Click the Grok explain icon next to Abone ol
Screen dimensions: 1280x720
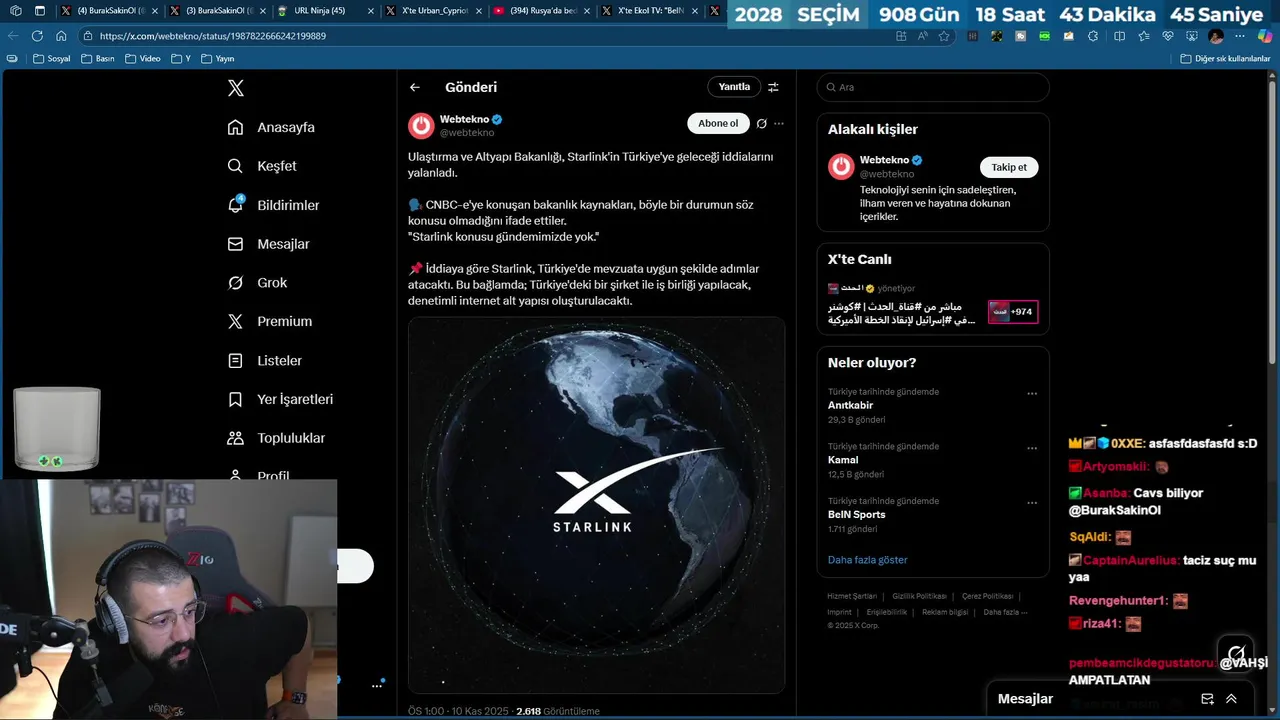click(762, 124)
